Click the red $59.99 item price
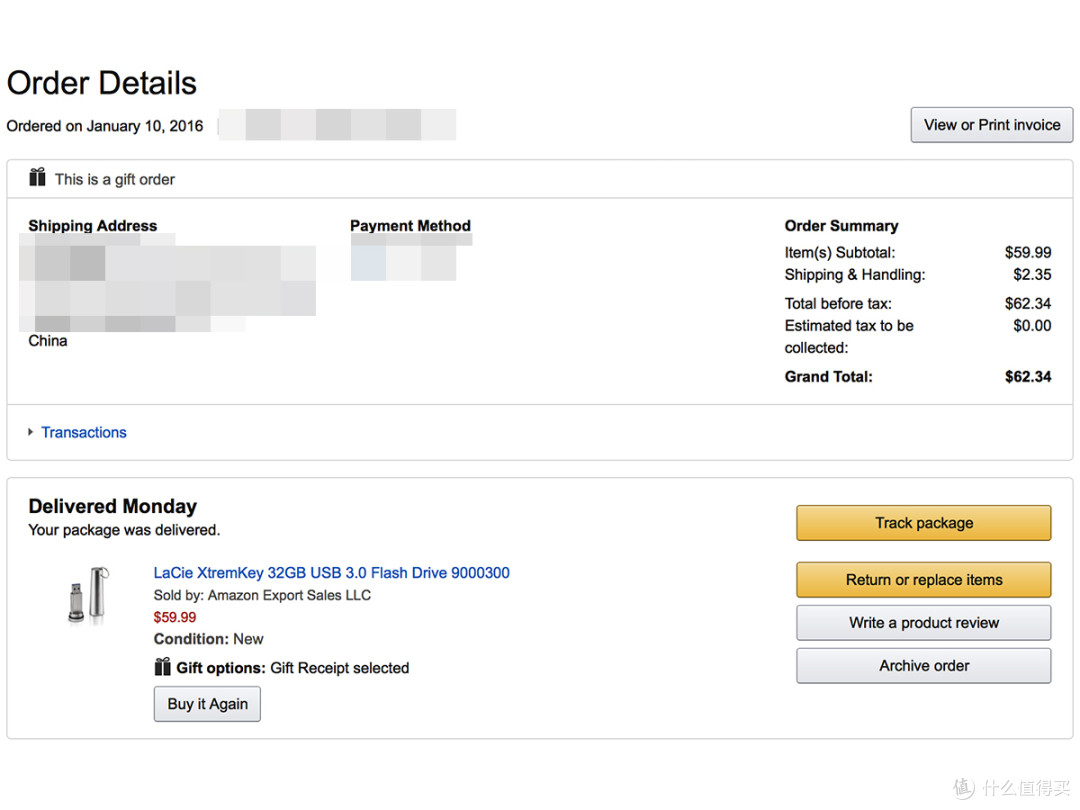Image resolution: width=1080 pixels, height=810 pixels. 174,617
